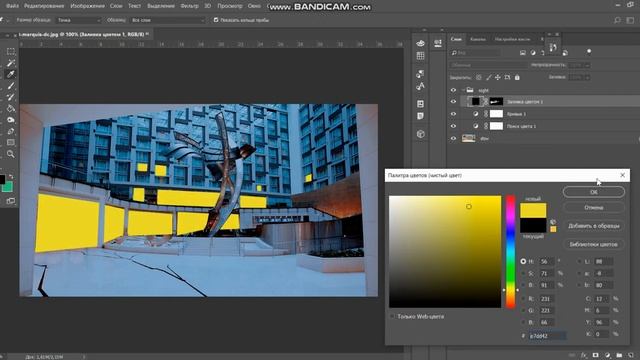640x360 pixels.
Task: Filter layers by pixel layers icon
Action: (x=523, y=53)
